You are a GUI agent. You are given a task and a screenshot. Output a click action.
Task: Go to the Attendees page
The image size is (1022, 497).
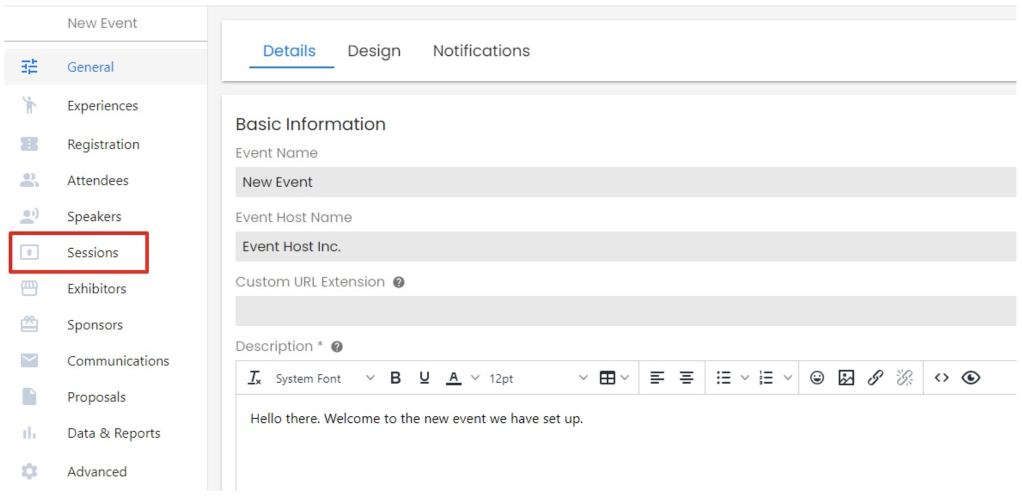coord(98,180)
